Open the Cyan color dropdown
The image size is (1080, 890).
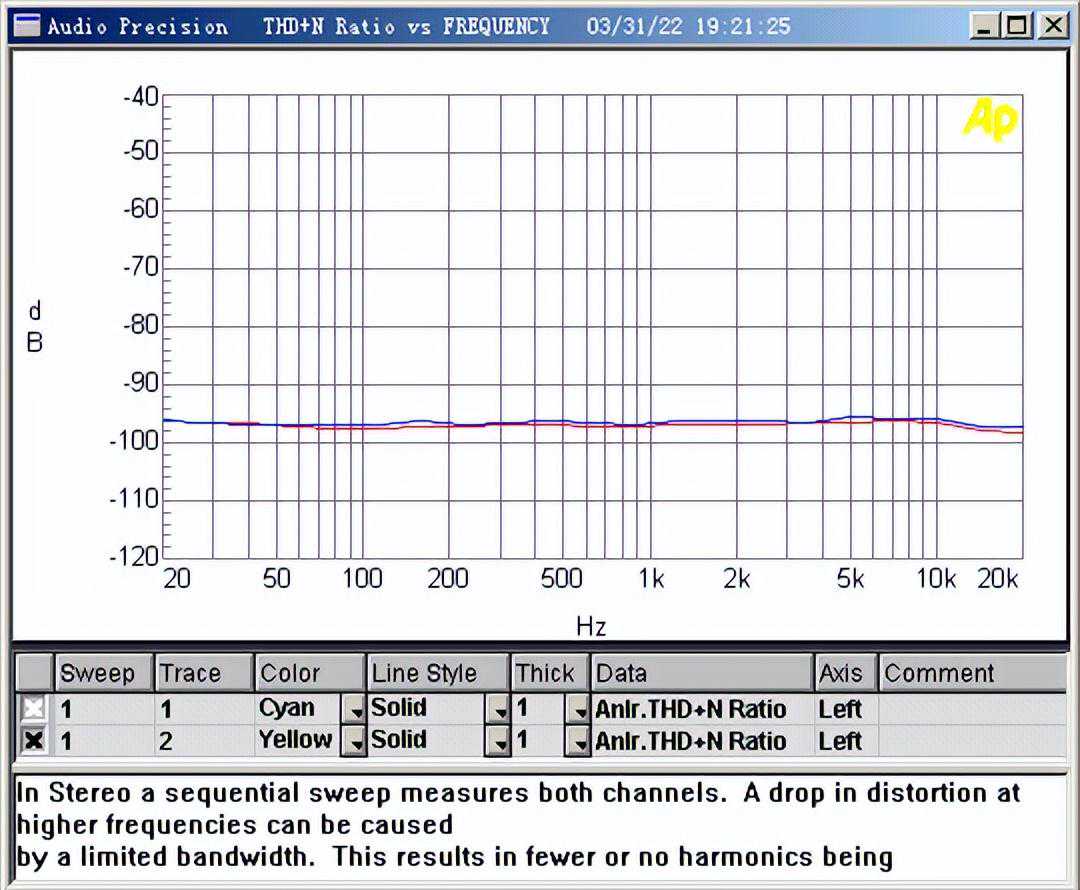pyautogui.click(x=354, y=710)
